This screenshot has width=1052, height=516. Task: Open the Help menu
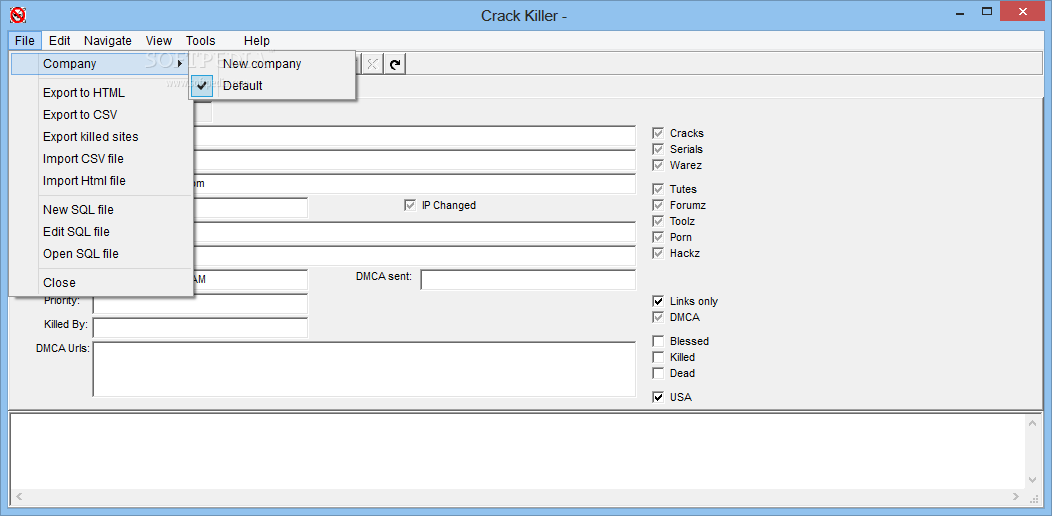[257, 40]
